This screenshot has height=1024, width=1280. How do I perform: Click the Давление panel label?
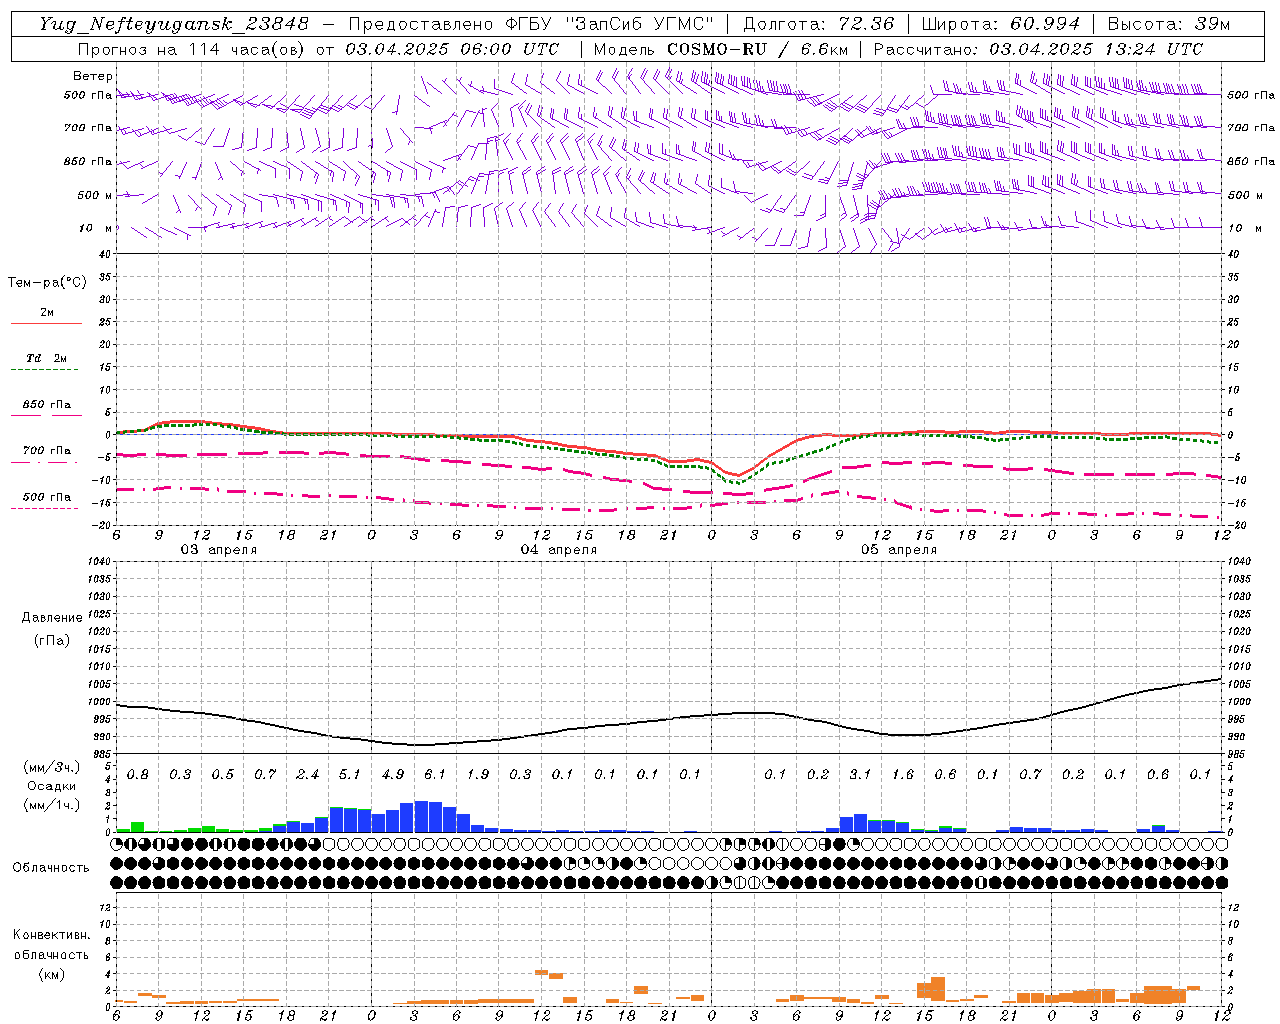coord(52,618)
